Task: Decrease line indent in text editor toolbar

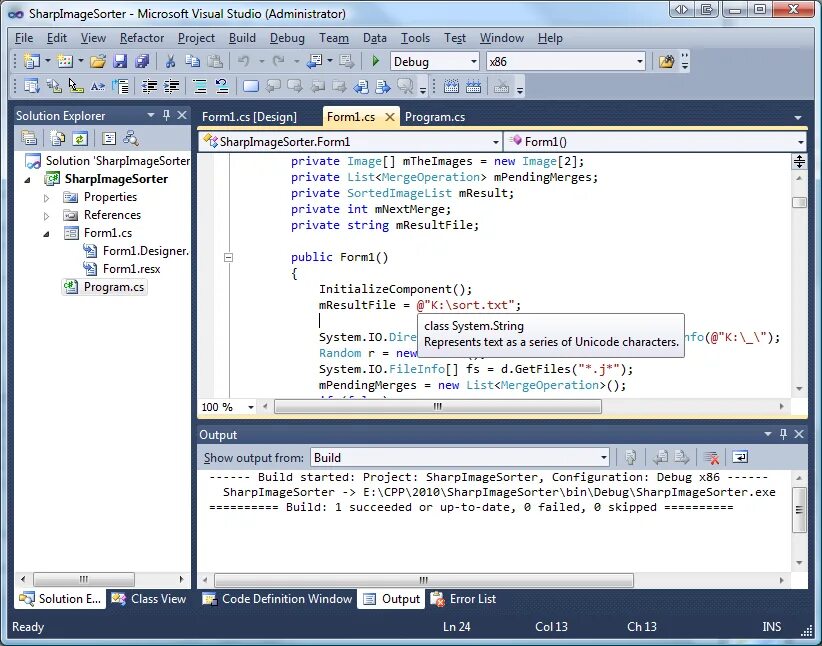Action: pyautogui.click(x=149, y=86)
